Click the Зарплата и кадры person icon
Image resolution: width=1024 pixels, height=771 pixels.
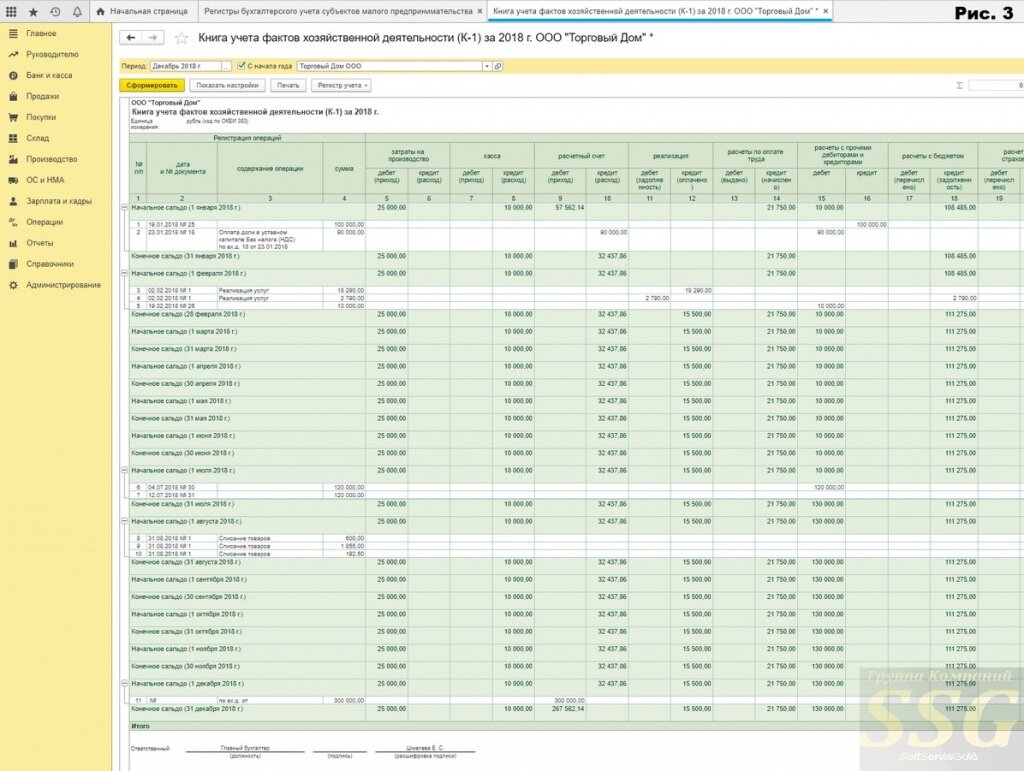coord(13,201)
